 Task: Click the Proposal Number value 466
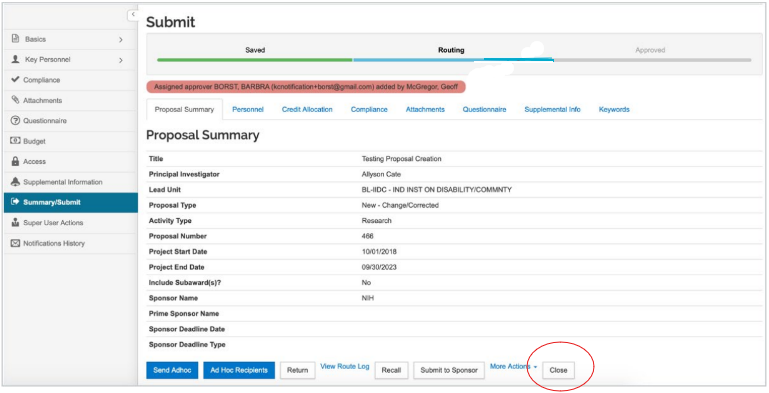[x=367, y=236]
